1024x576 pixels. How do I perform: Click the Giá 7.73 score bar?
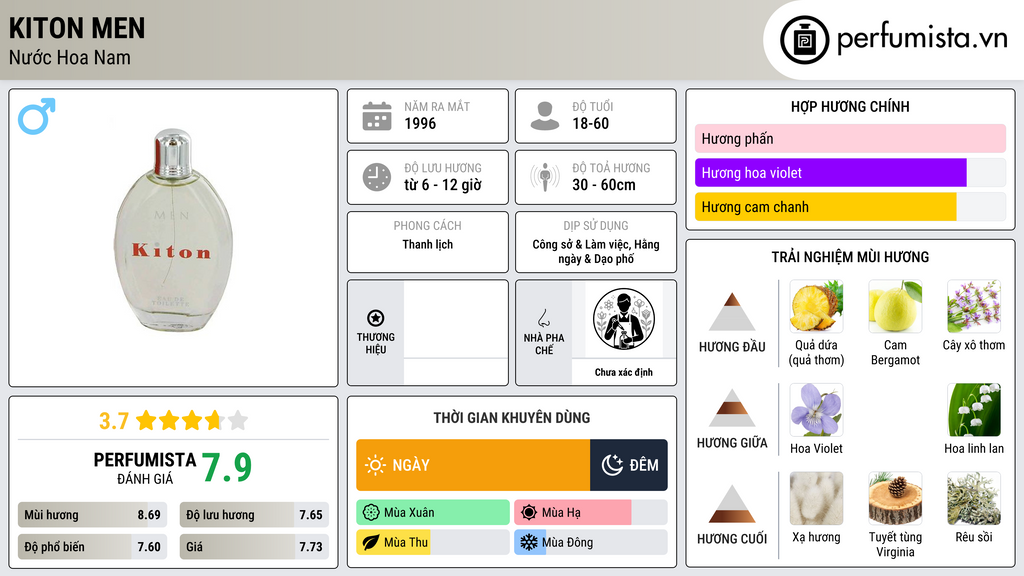[254, 547]
